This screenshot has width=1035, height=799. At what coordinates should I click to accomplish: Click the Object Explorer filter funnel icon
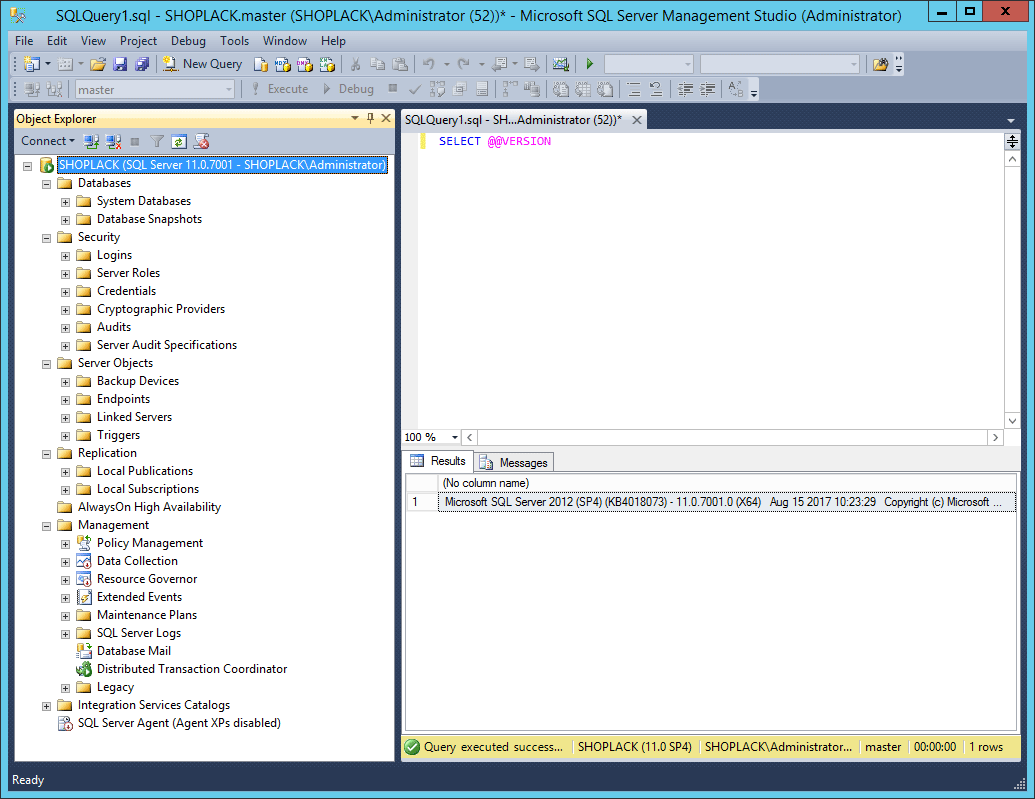coord(156,141)
